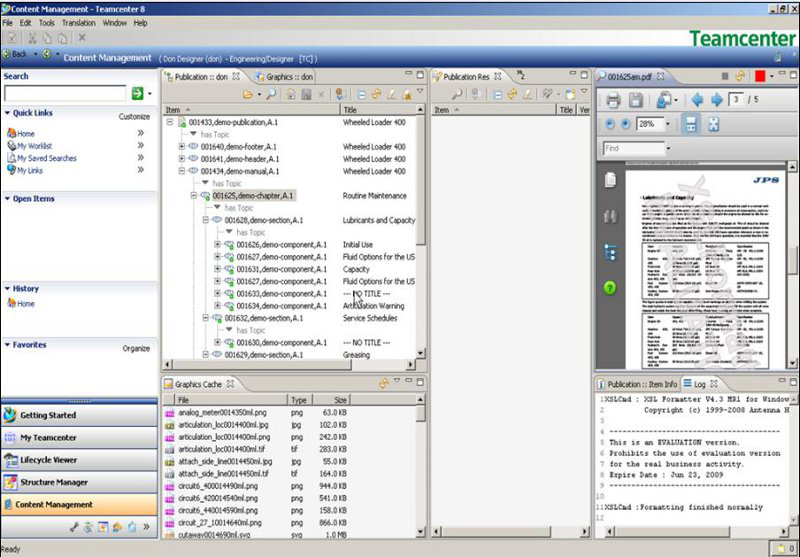Screen dimensions: 800x557
Task: Select file analog_meter0014350ml.png in Graphics Cache
Action: [x=222, y=413]
